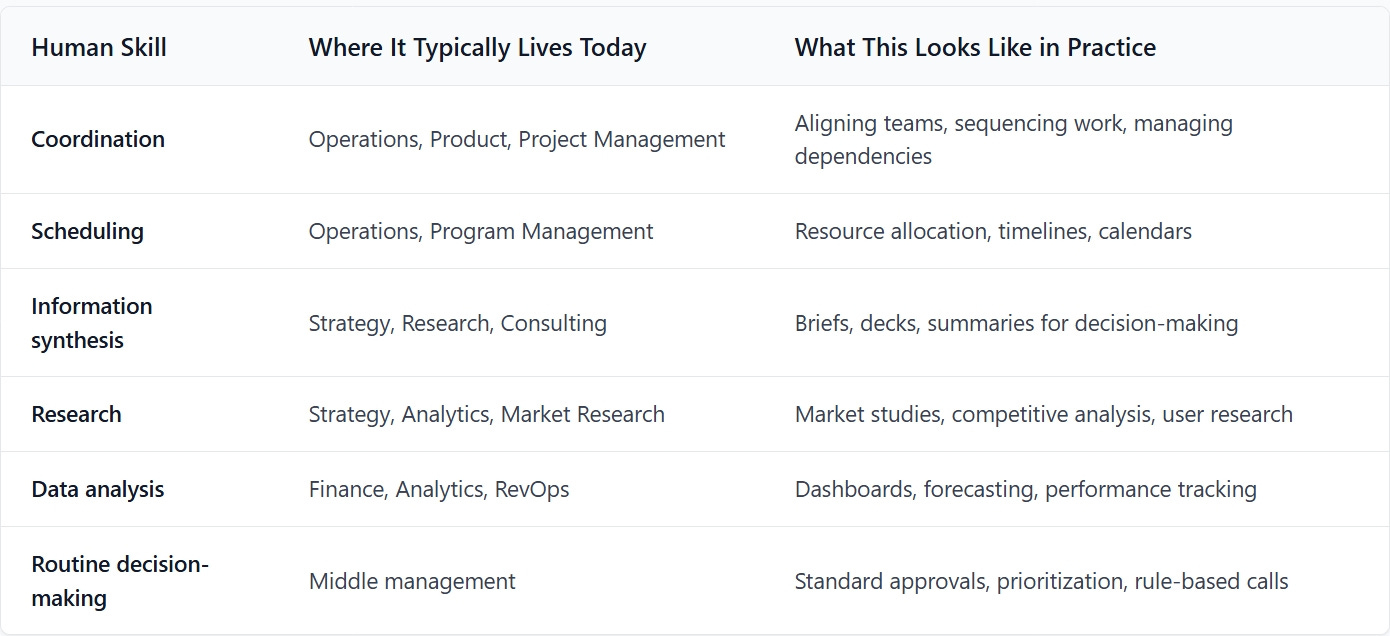Click "Resource allocation, timelines, calendars" text

pyautogui.click(x=993, y=231)
